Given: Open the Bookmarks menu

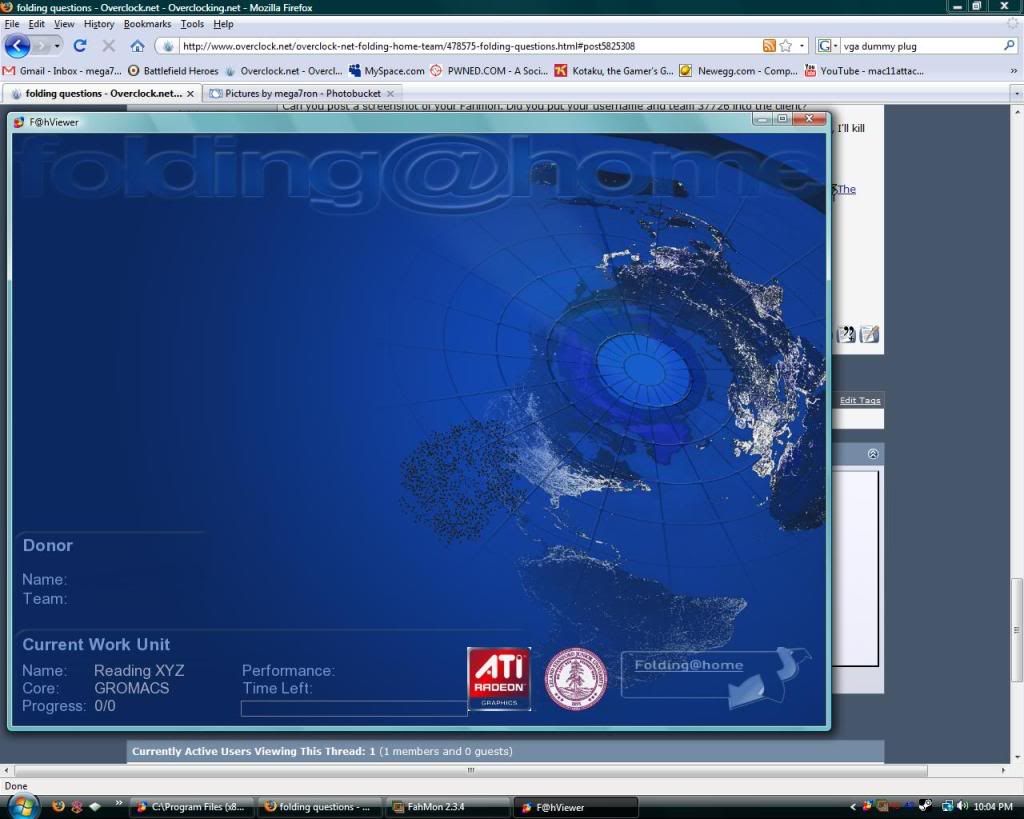Looking at the screenshot, I should [x=147, y=23].
